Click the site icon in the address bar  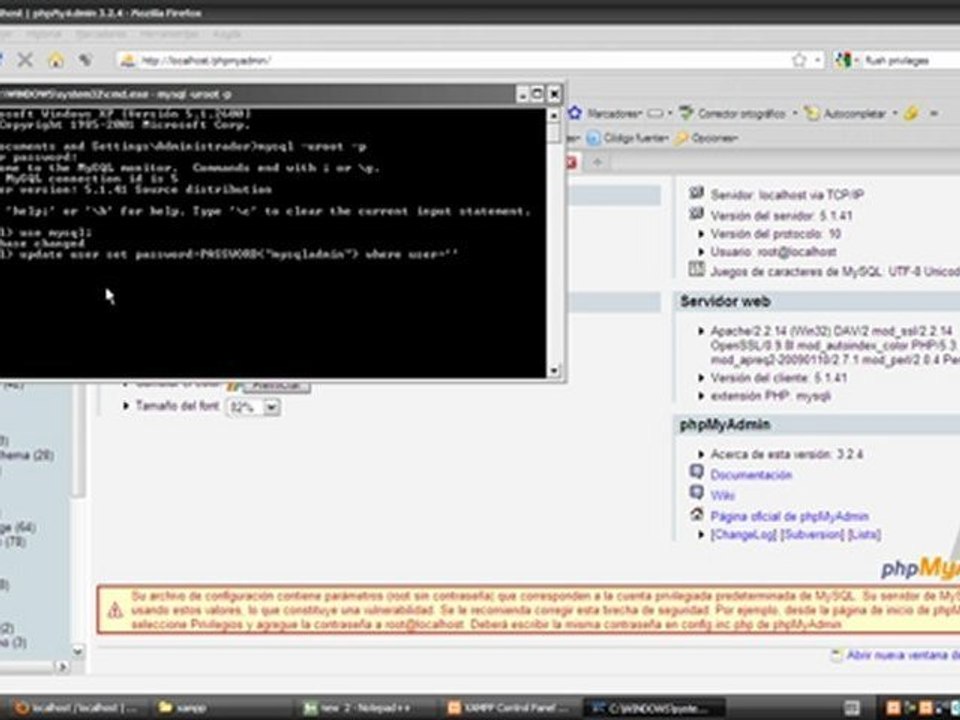click(127, 60)
